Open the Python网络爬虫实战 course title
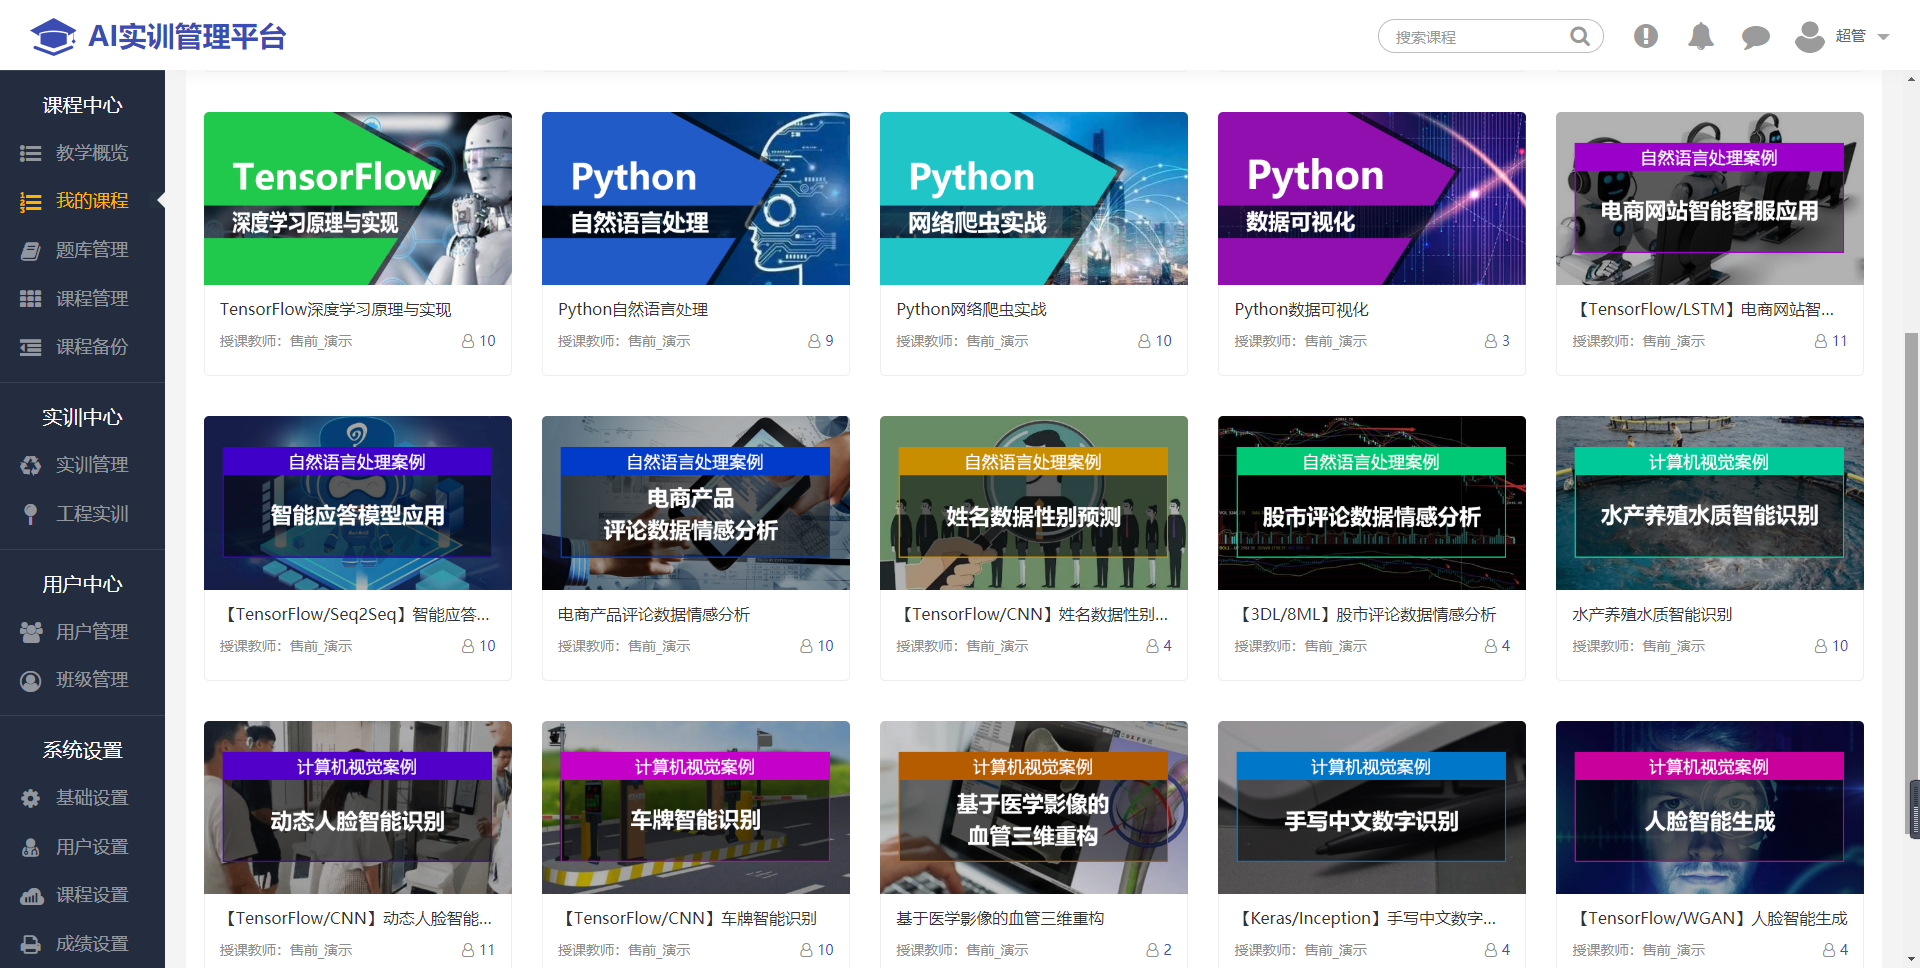Screen dimensions: 1920x968 pyautogui.click(x=971, y=310)
